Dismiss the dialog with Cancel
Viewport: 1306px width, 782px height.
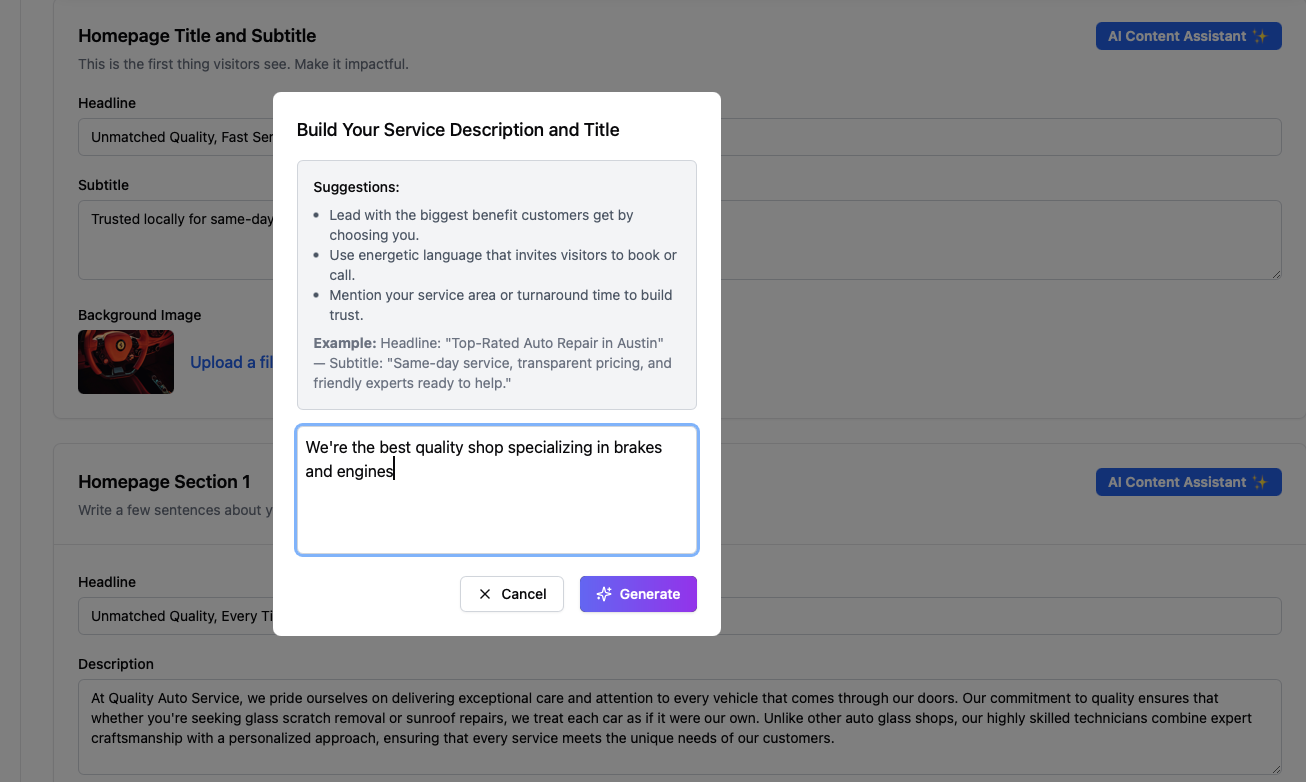point(512,594)
